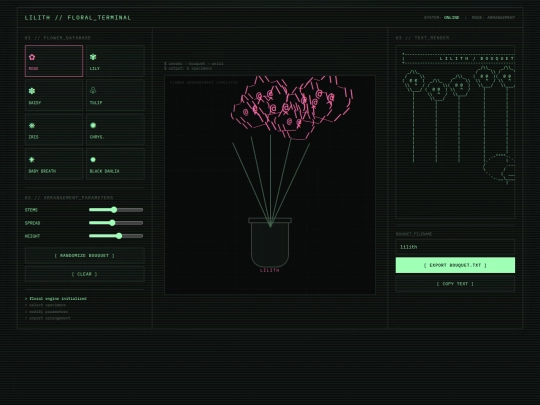
Task: Click the 'SYSTEM: ONLINE' status text
Action: pos(442,18)
